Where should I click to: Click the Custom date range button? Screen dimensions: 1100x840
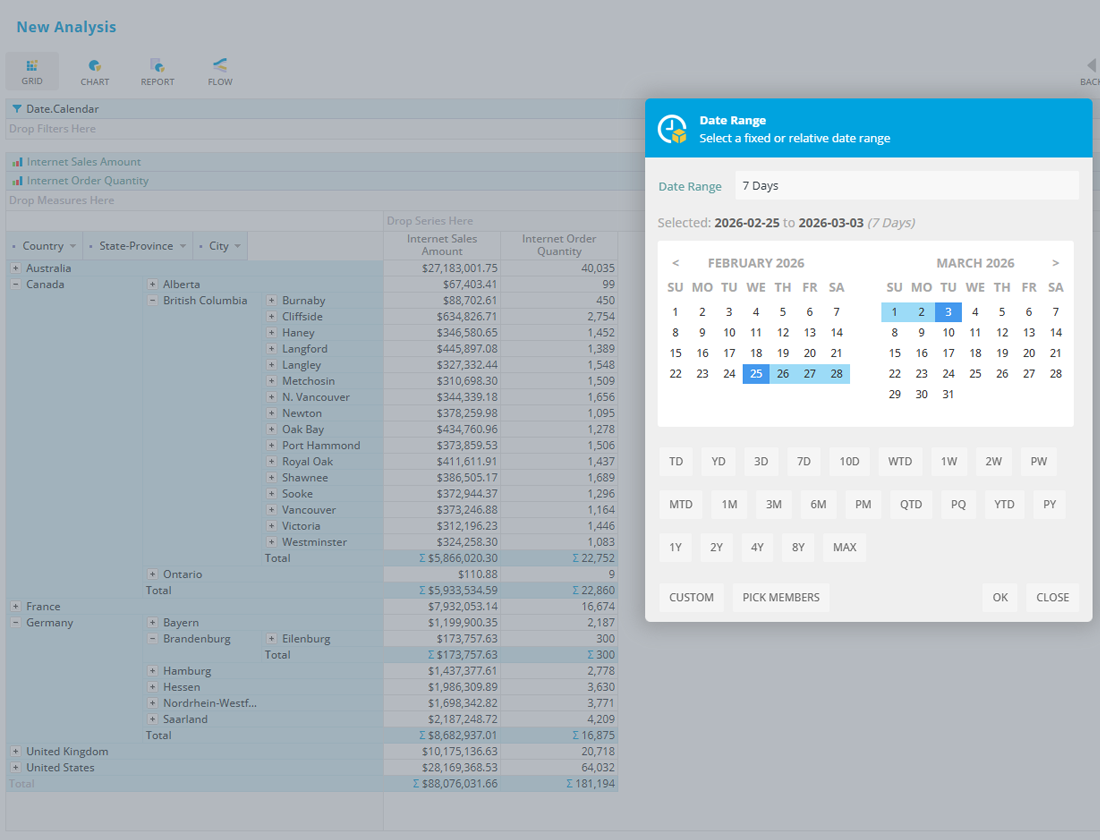click(x=691, y=597)
